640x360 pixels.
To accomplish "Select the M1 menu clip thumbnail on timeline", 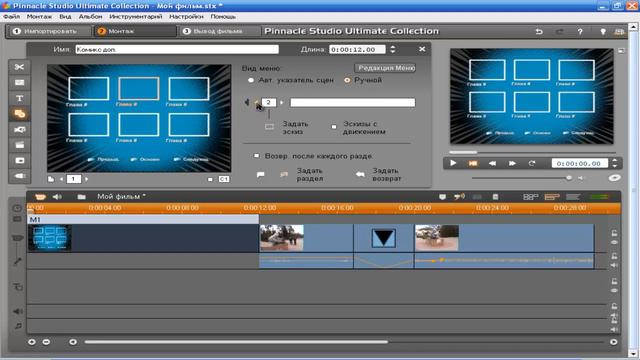I will click(50, 237).
